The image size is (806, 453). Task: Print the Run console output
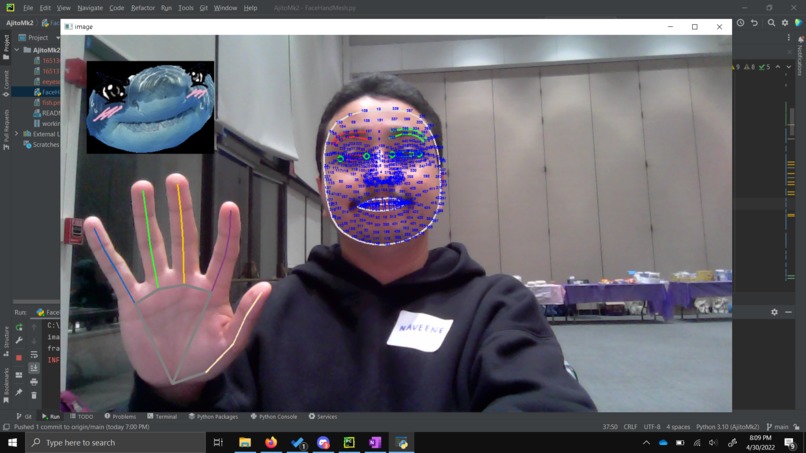click(34, 382)
